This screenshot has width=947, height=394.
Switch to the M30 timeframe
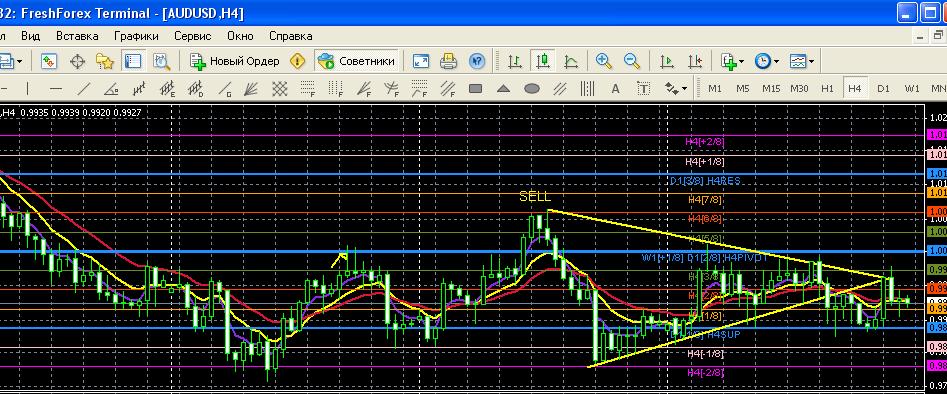(x=799, y=89)
